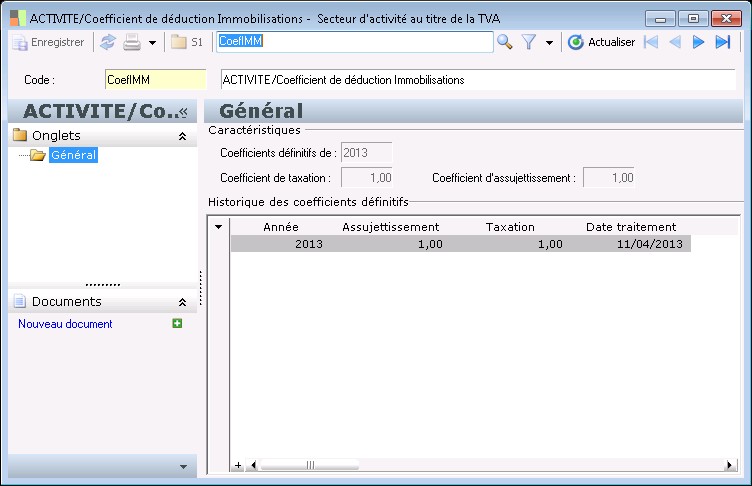Viewport: 752px width, 486px height.
Task: Minimize the window
Action: tap(660, 19)
